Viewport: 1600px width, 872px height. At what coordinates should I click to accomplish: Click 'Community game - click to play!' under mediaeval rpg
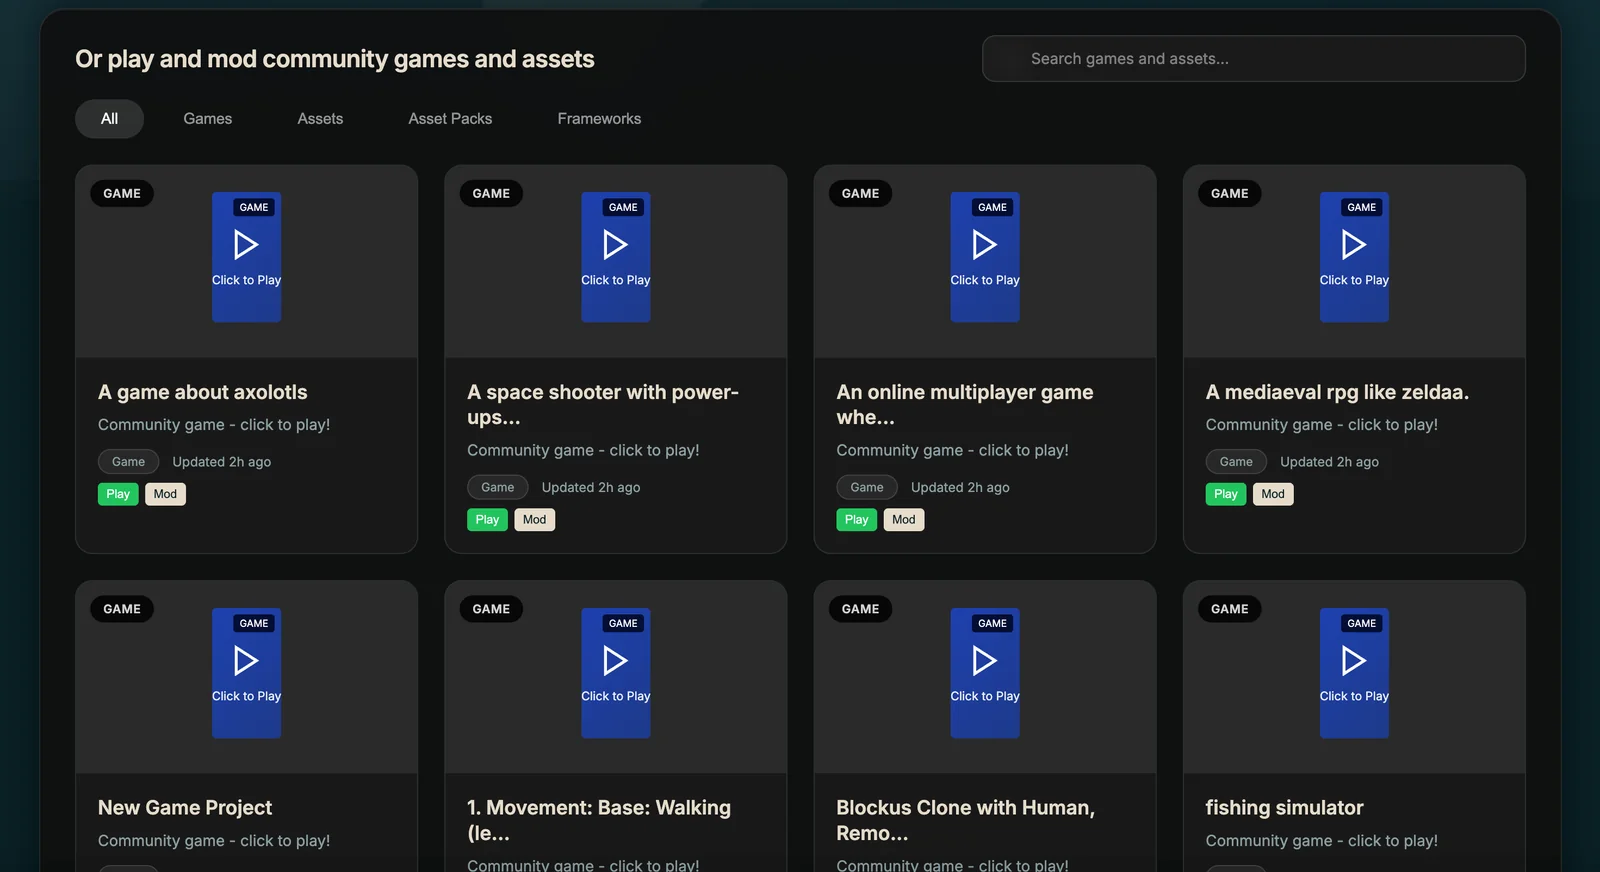coord(1322,425)
